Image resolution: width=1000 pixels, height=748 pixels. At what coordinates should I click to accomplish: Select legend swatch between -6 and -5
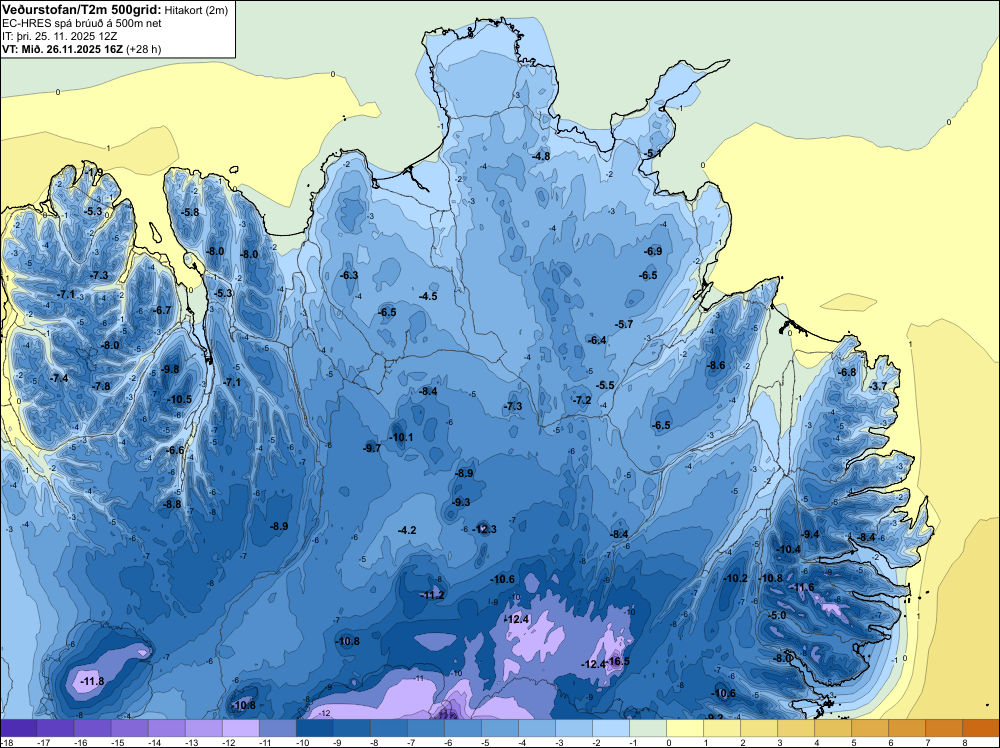462,728
